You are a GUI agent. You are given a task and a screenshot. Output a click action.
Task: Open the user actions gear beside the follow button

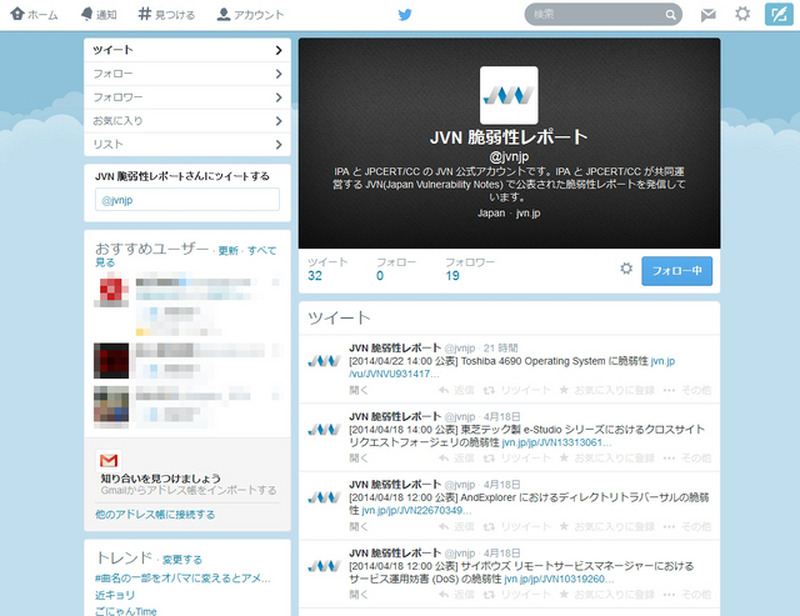[626, 269]
